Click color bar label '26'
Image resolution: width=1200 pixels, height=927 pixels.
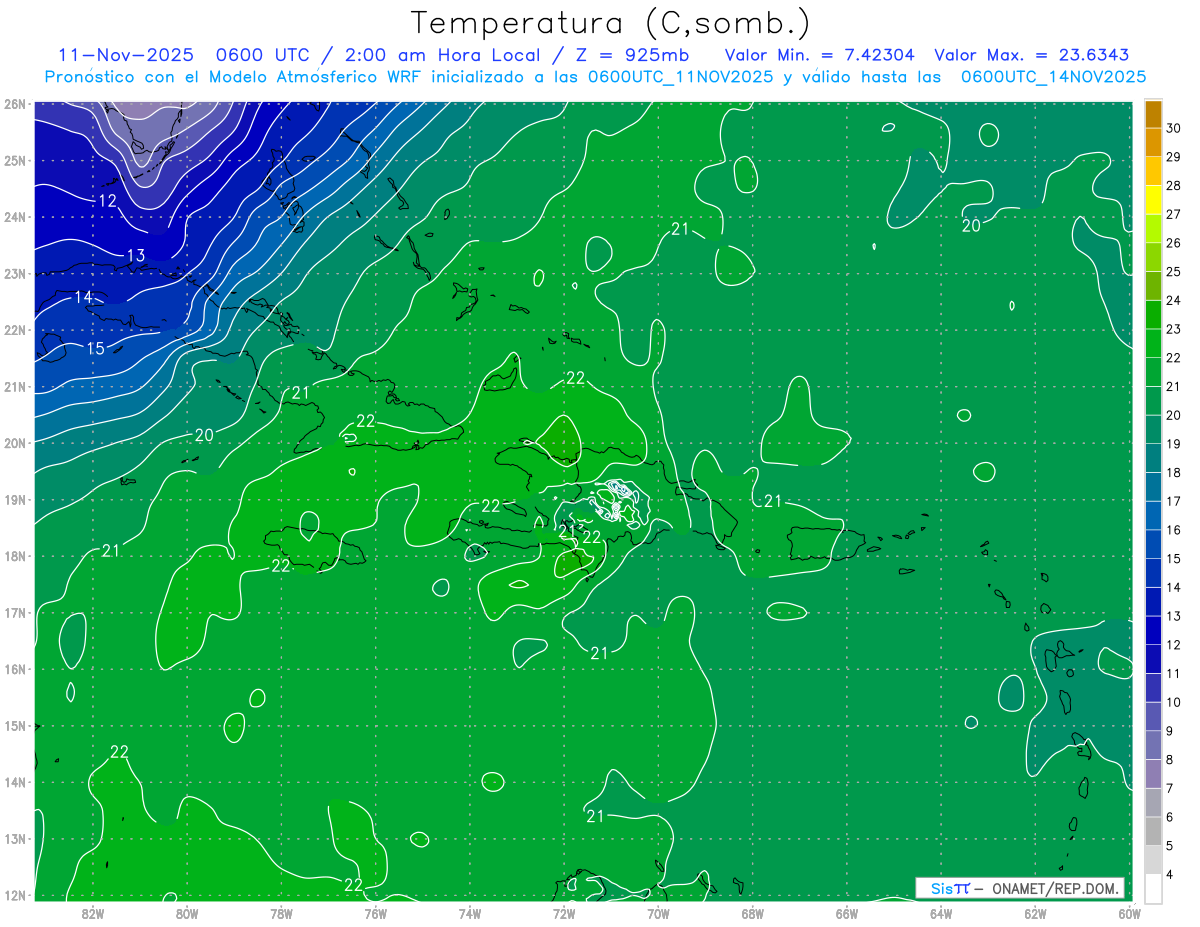[1173, 242]
